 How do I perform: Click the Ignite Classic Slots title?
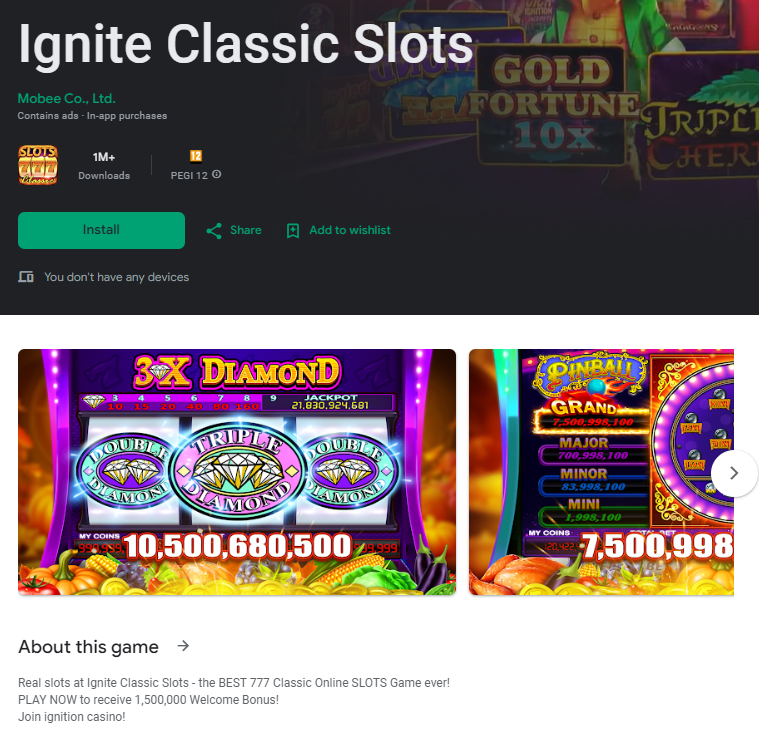coord(245,45)
